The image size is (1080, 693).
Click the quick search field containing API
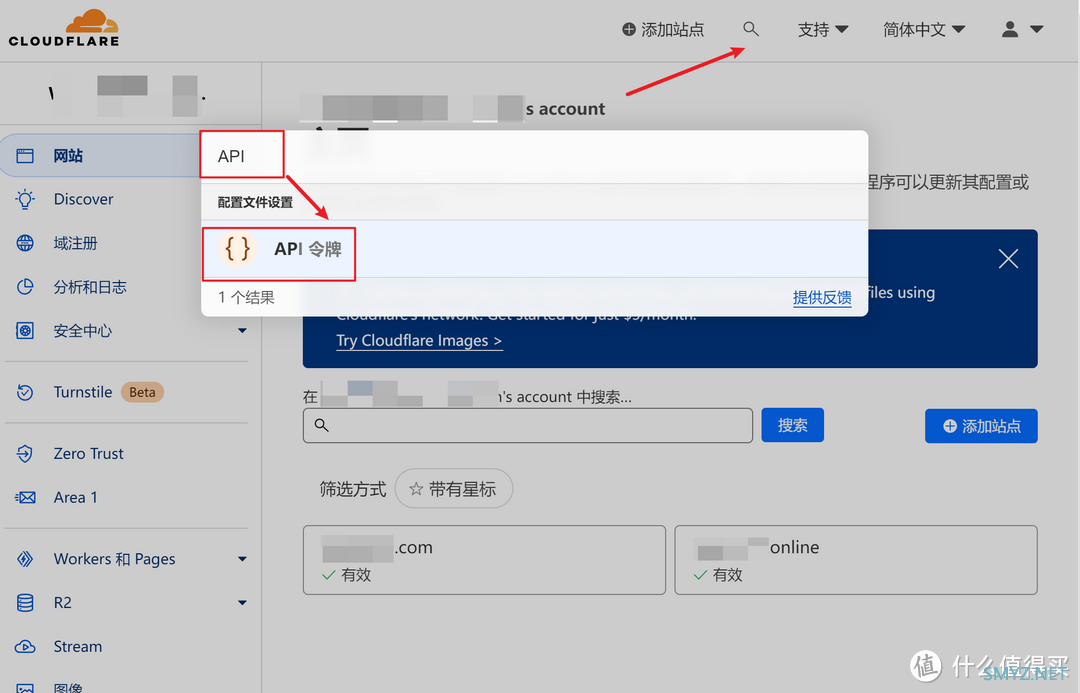[534, 156]
